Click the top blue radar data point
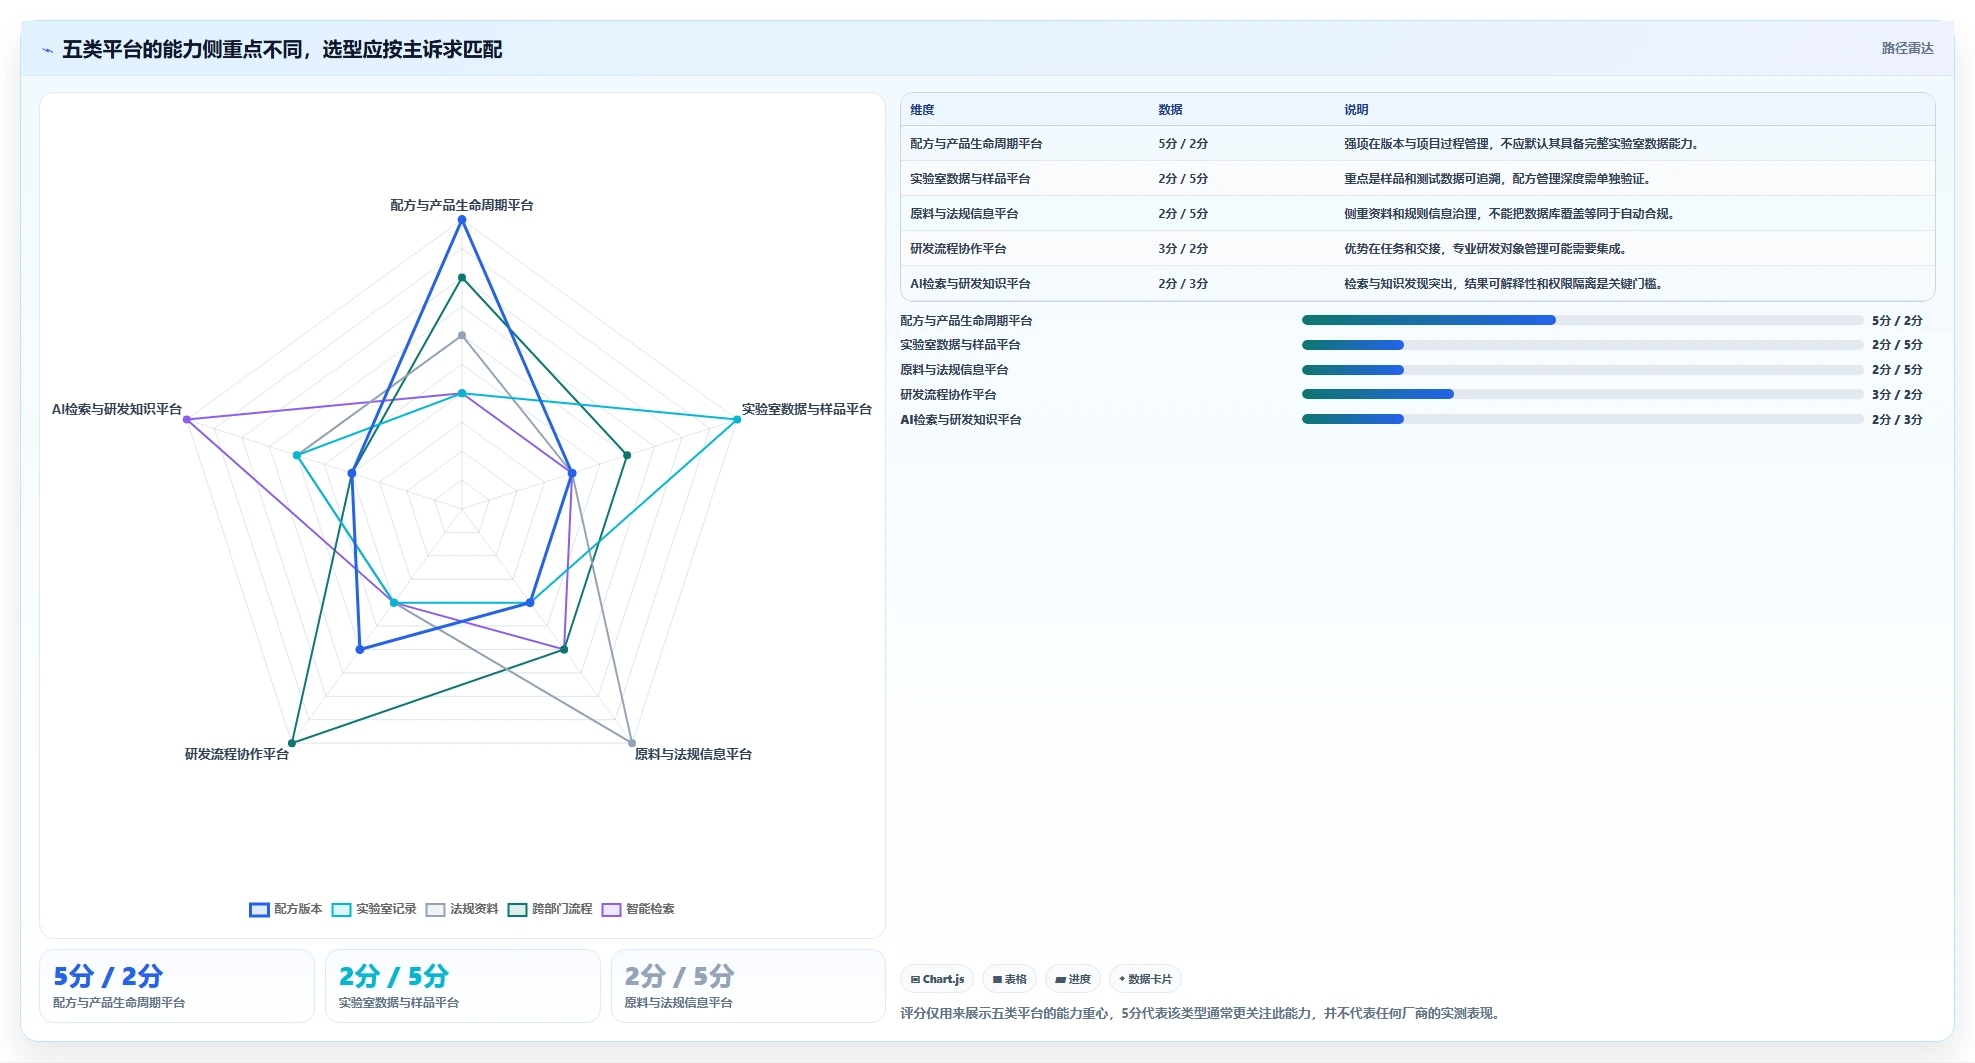 [462, 220]
